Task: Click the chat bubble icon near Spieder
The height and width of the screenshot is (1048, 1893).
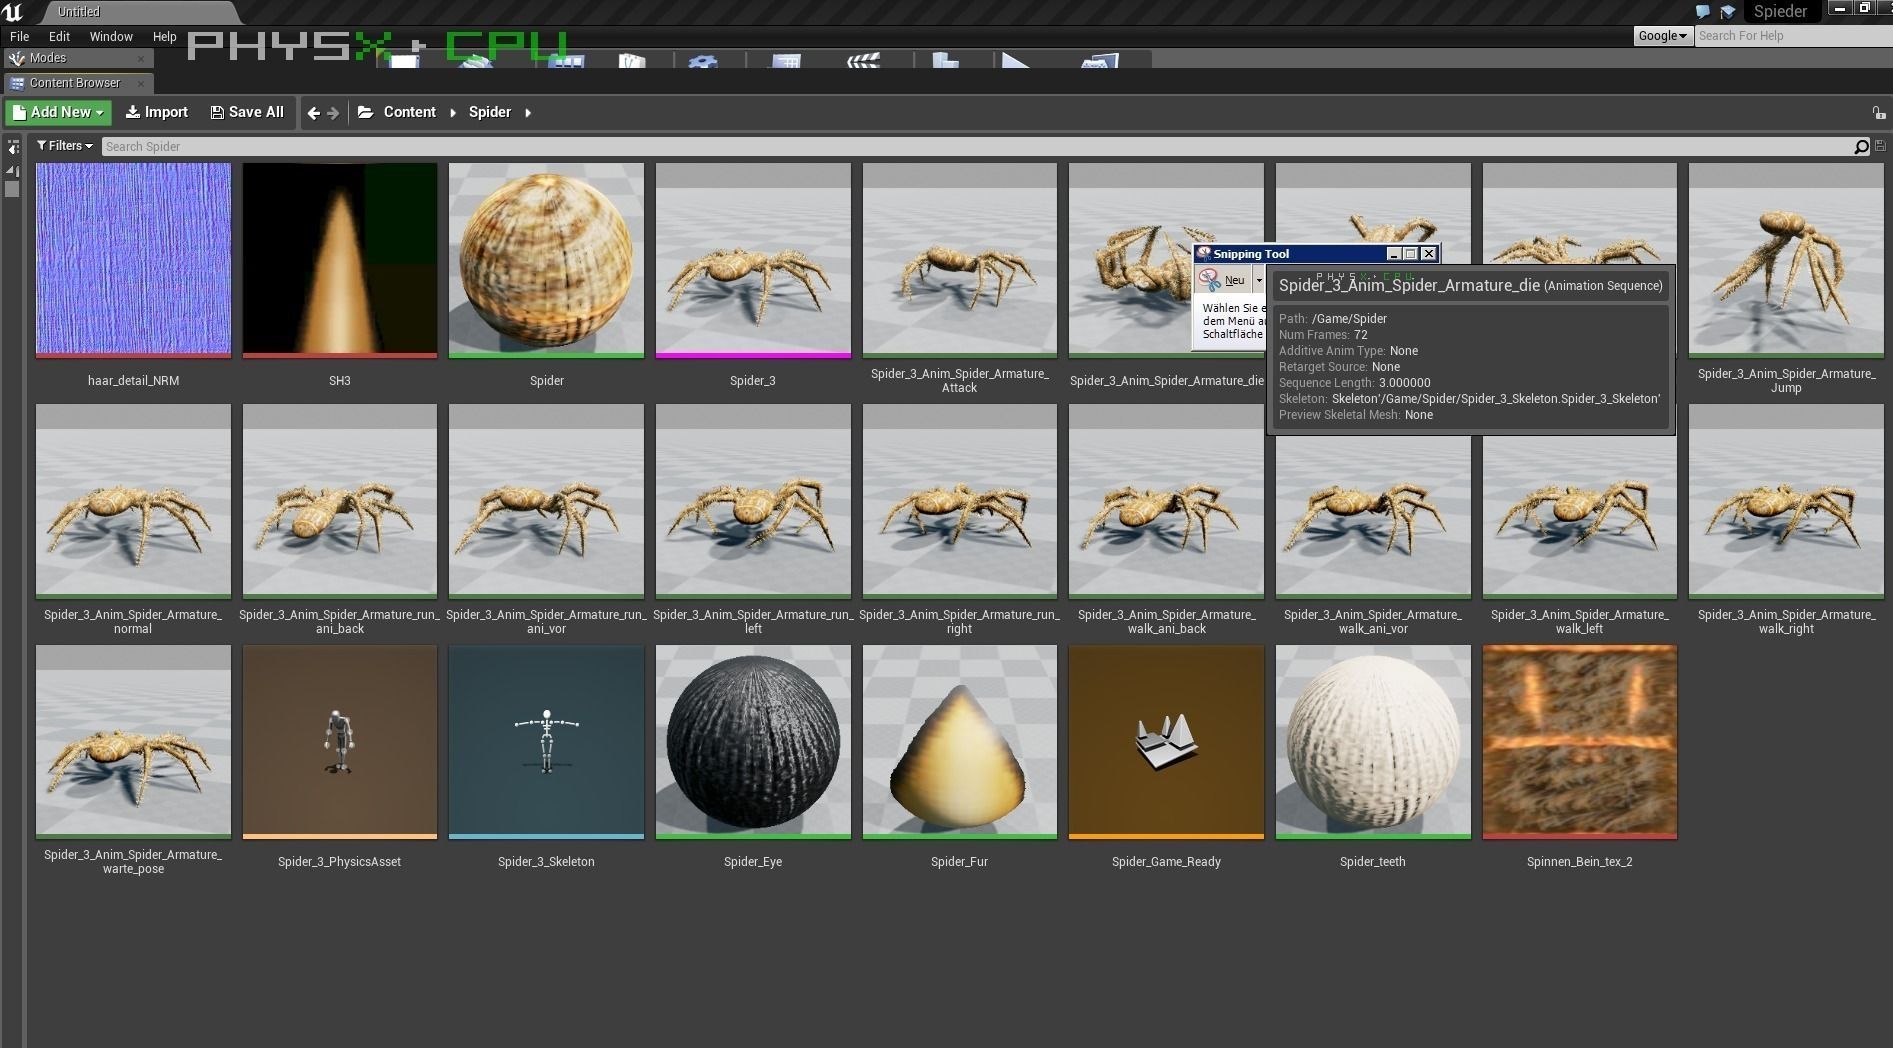Action: point(1703,12)
